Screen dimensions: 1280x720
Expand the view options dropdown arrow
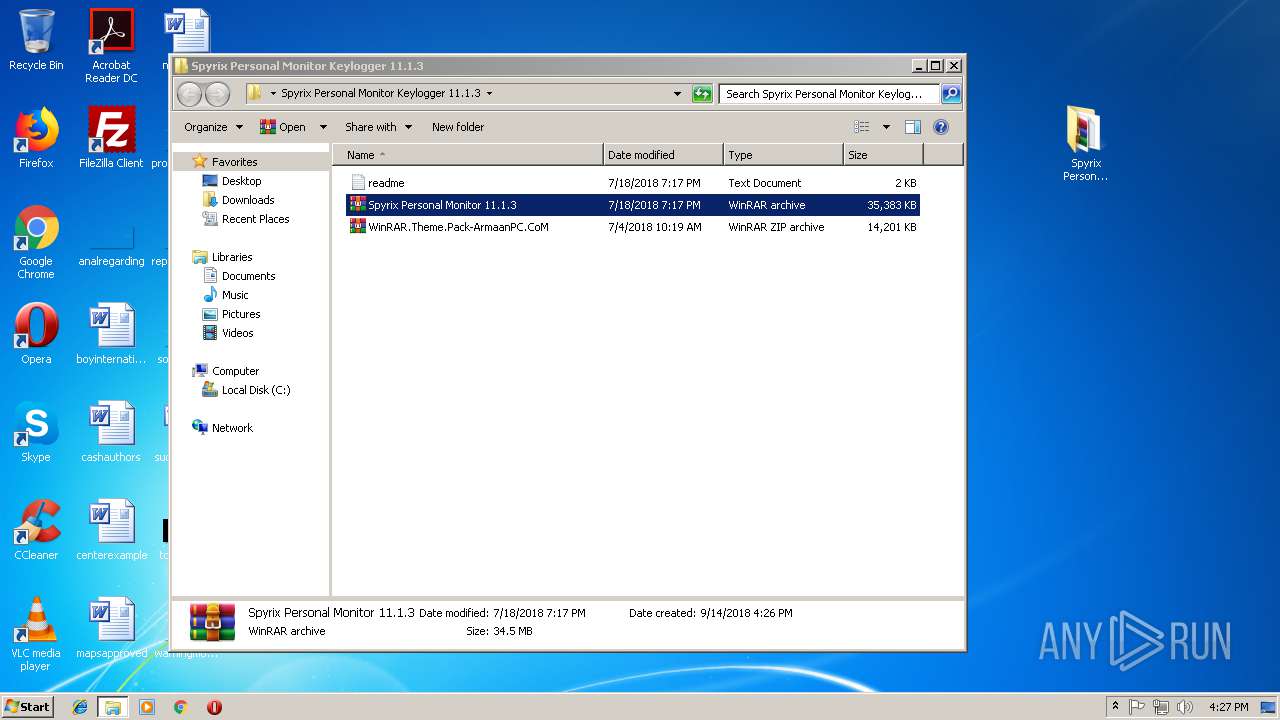pos(886,127)
